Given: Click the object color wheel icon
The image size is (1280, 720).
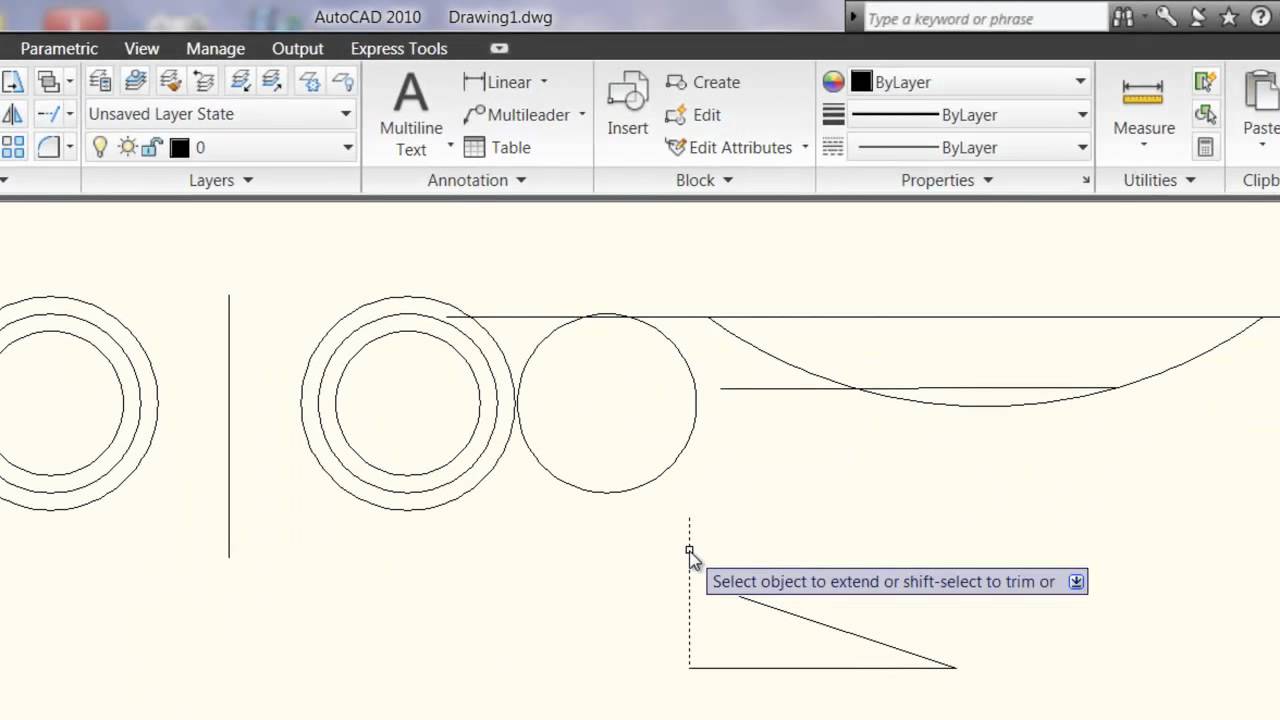Looking at the screenshot, I should [x=833, y=82].
